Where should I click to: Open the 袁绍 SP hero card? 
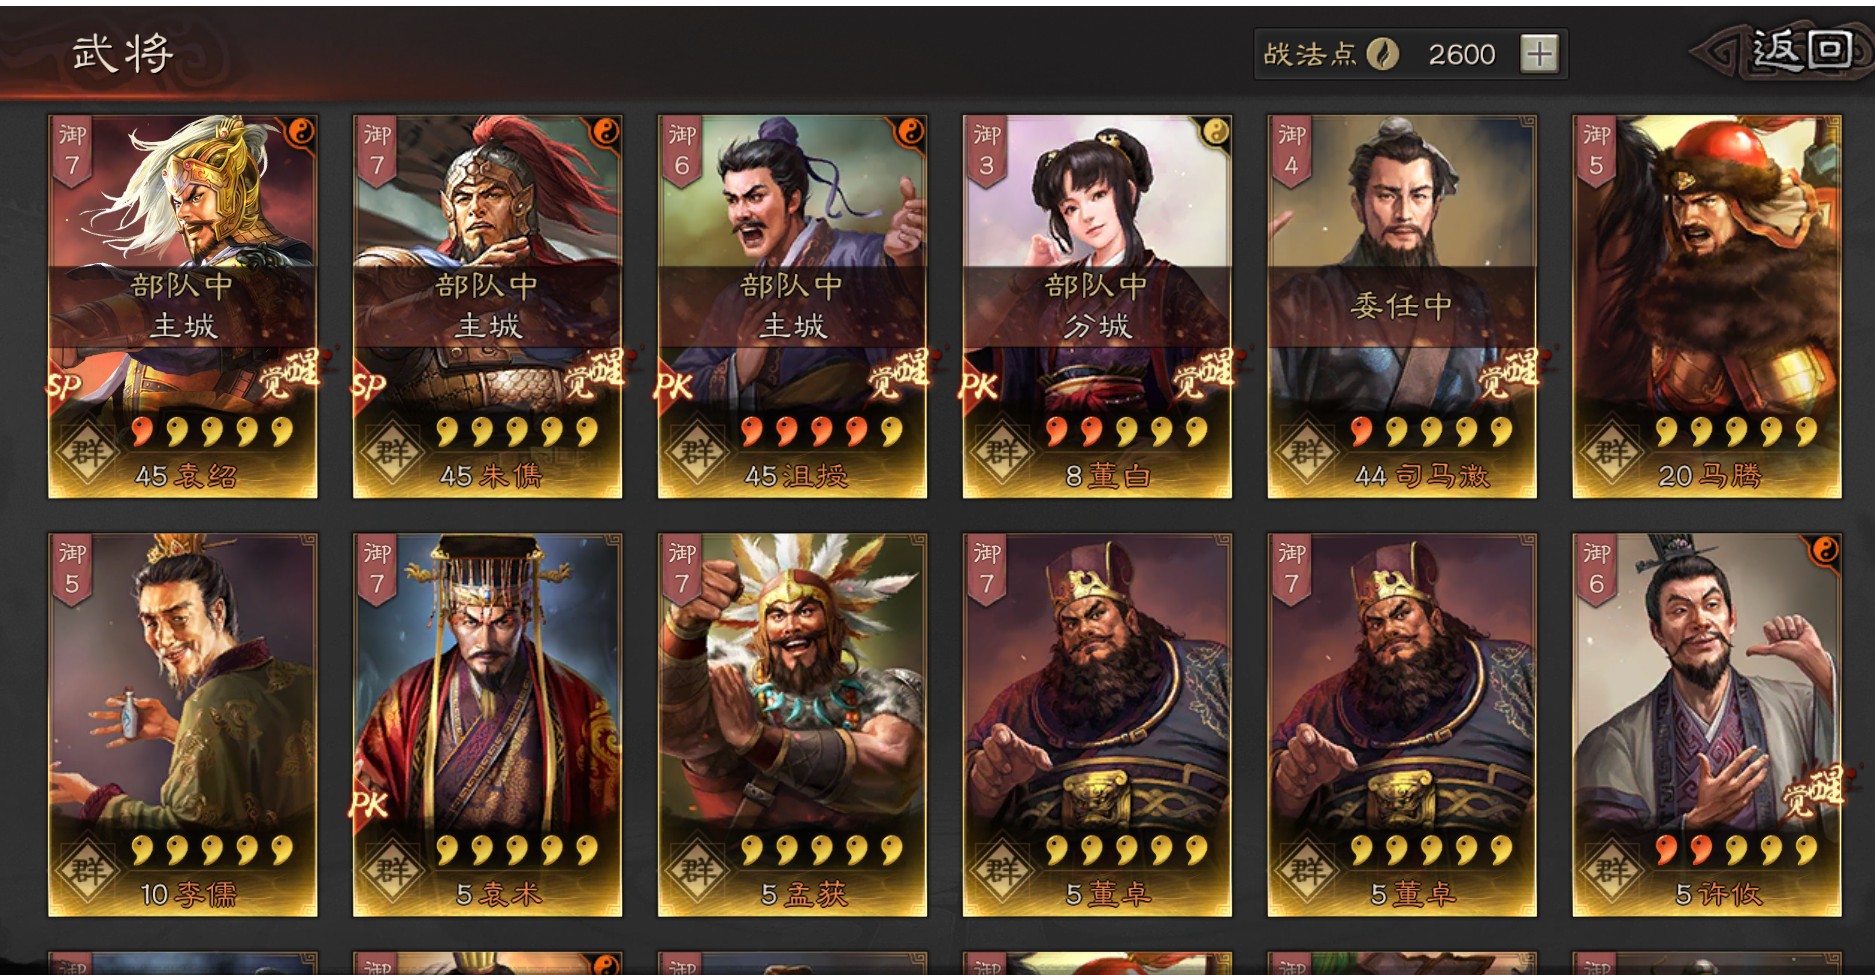(x=183, y=306)
